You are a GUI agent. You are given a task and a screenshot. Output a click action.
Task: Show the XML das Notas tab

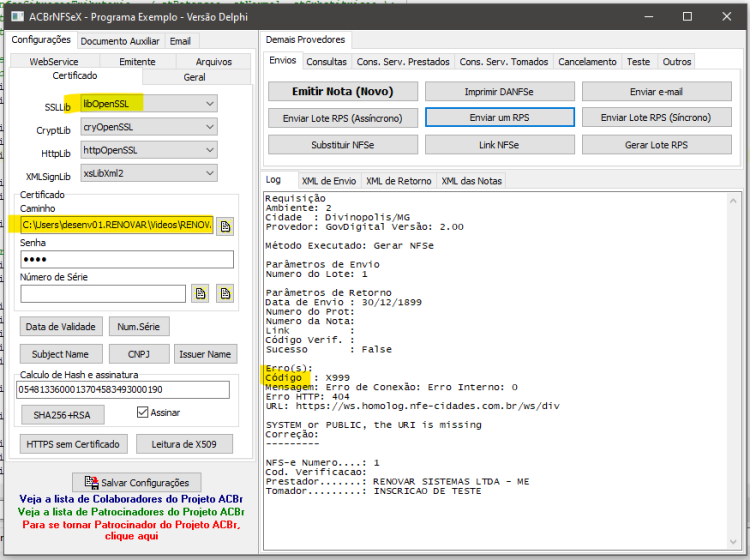tap(472, 181)
